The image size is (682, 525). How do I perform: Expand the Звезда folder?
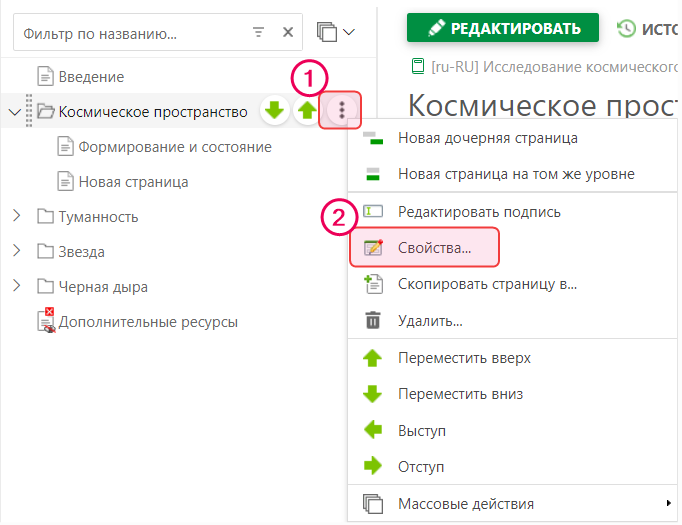(17, 251)
